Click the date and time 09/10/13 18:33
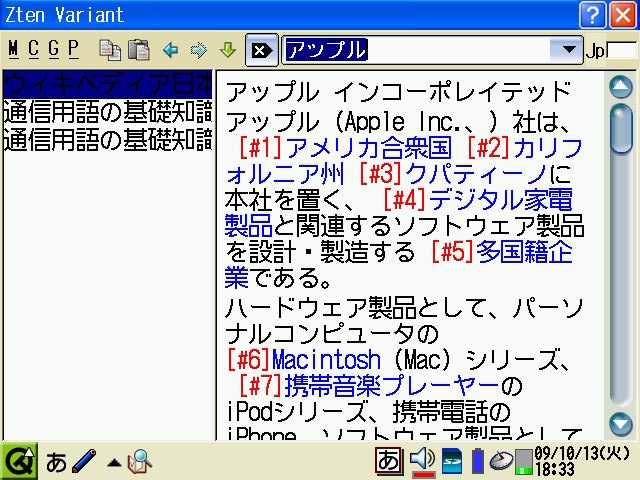 tap(582, 461)
